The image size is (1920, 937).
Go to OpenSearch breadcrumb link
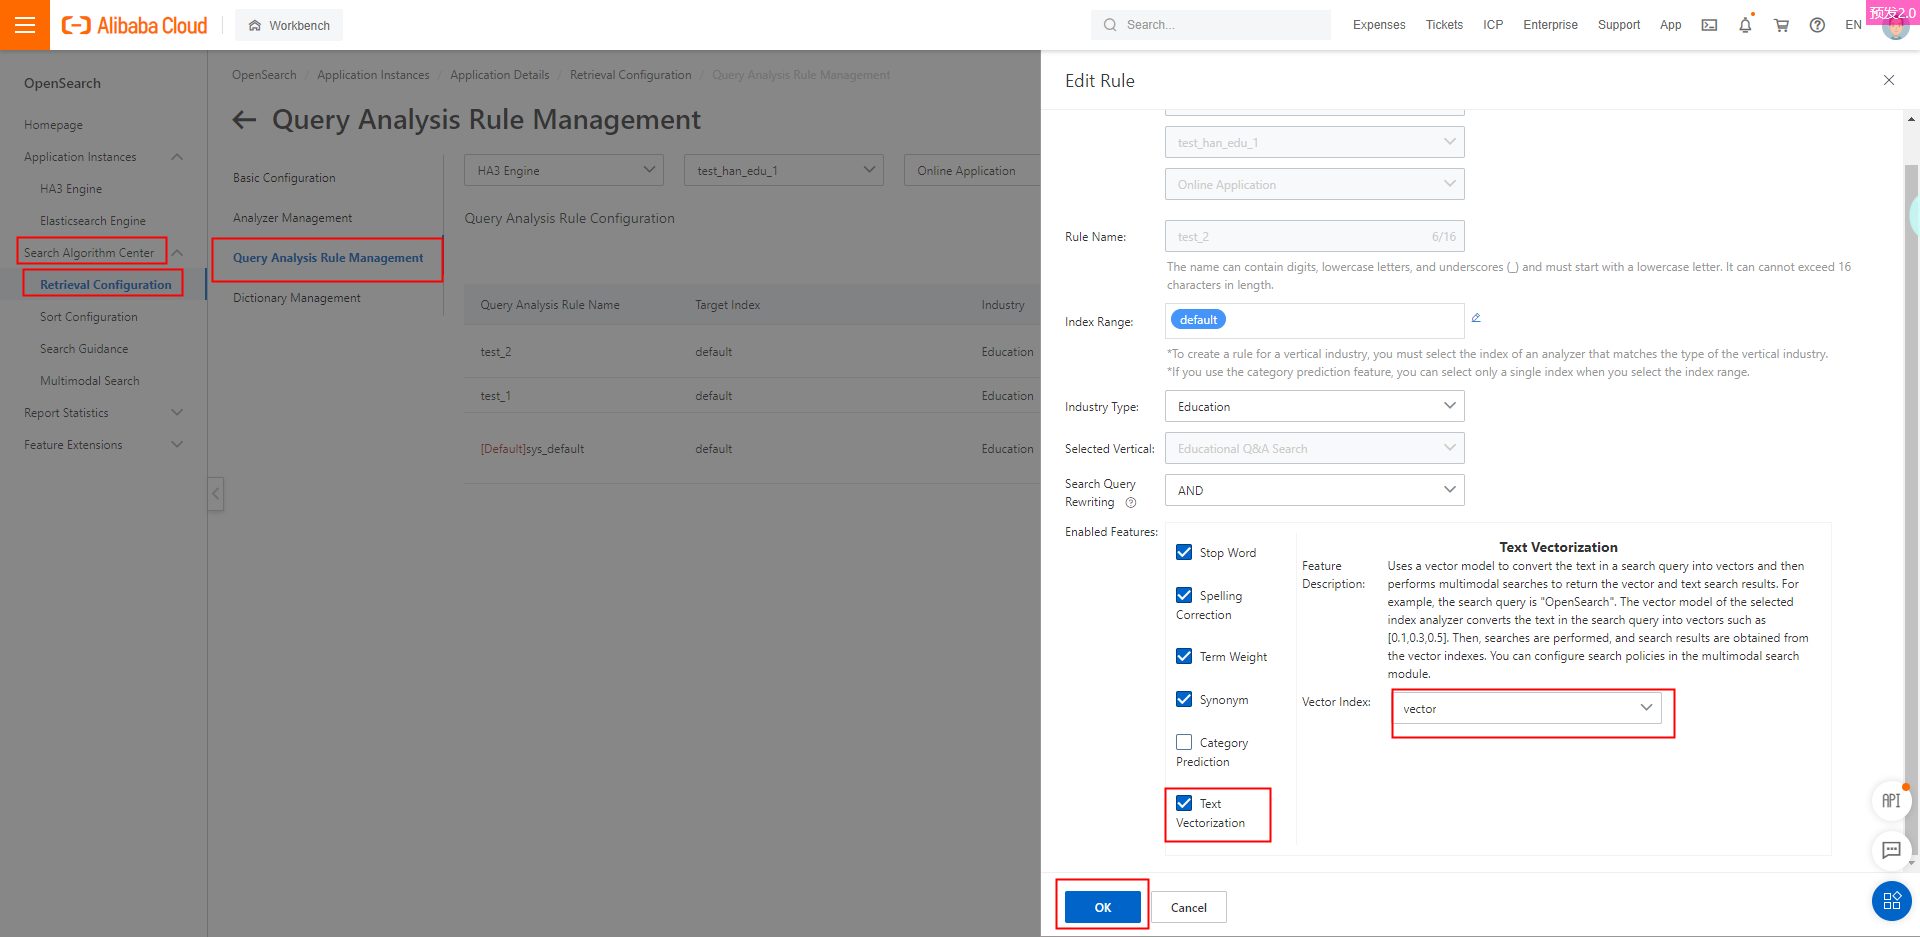tap(264, 75)
